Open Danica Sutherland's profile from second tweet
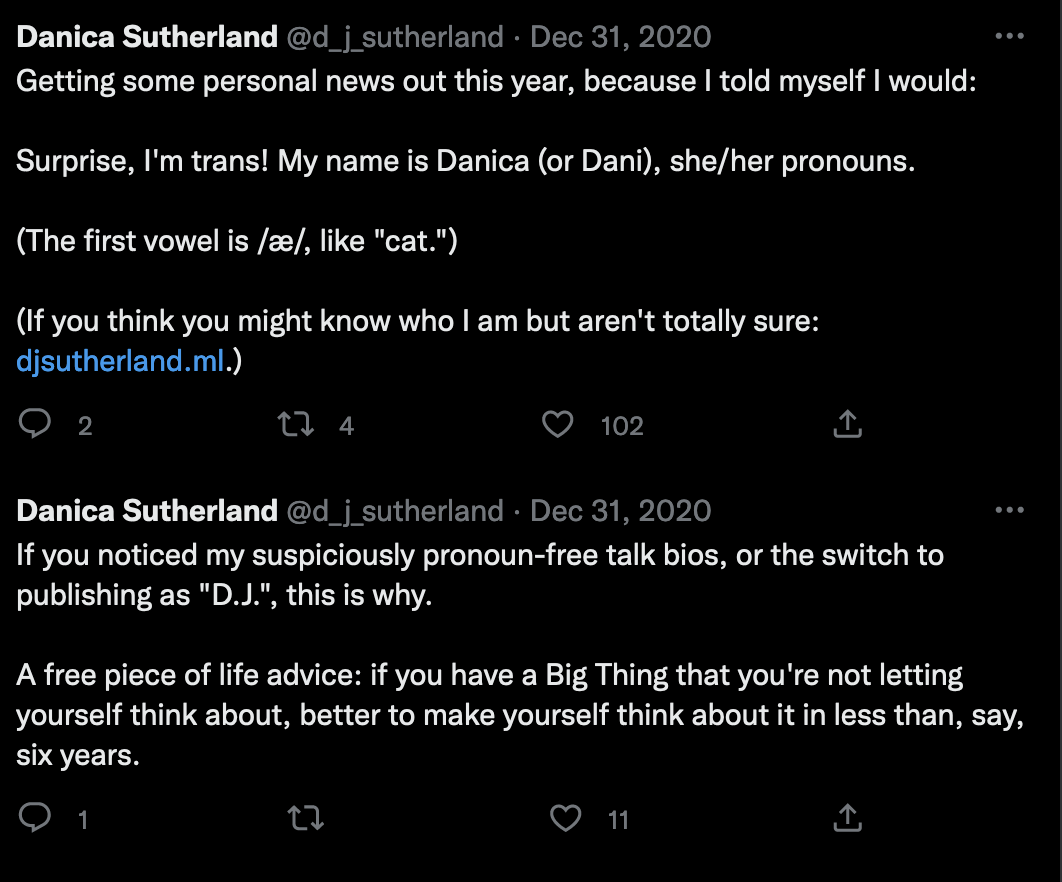 147,512
